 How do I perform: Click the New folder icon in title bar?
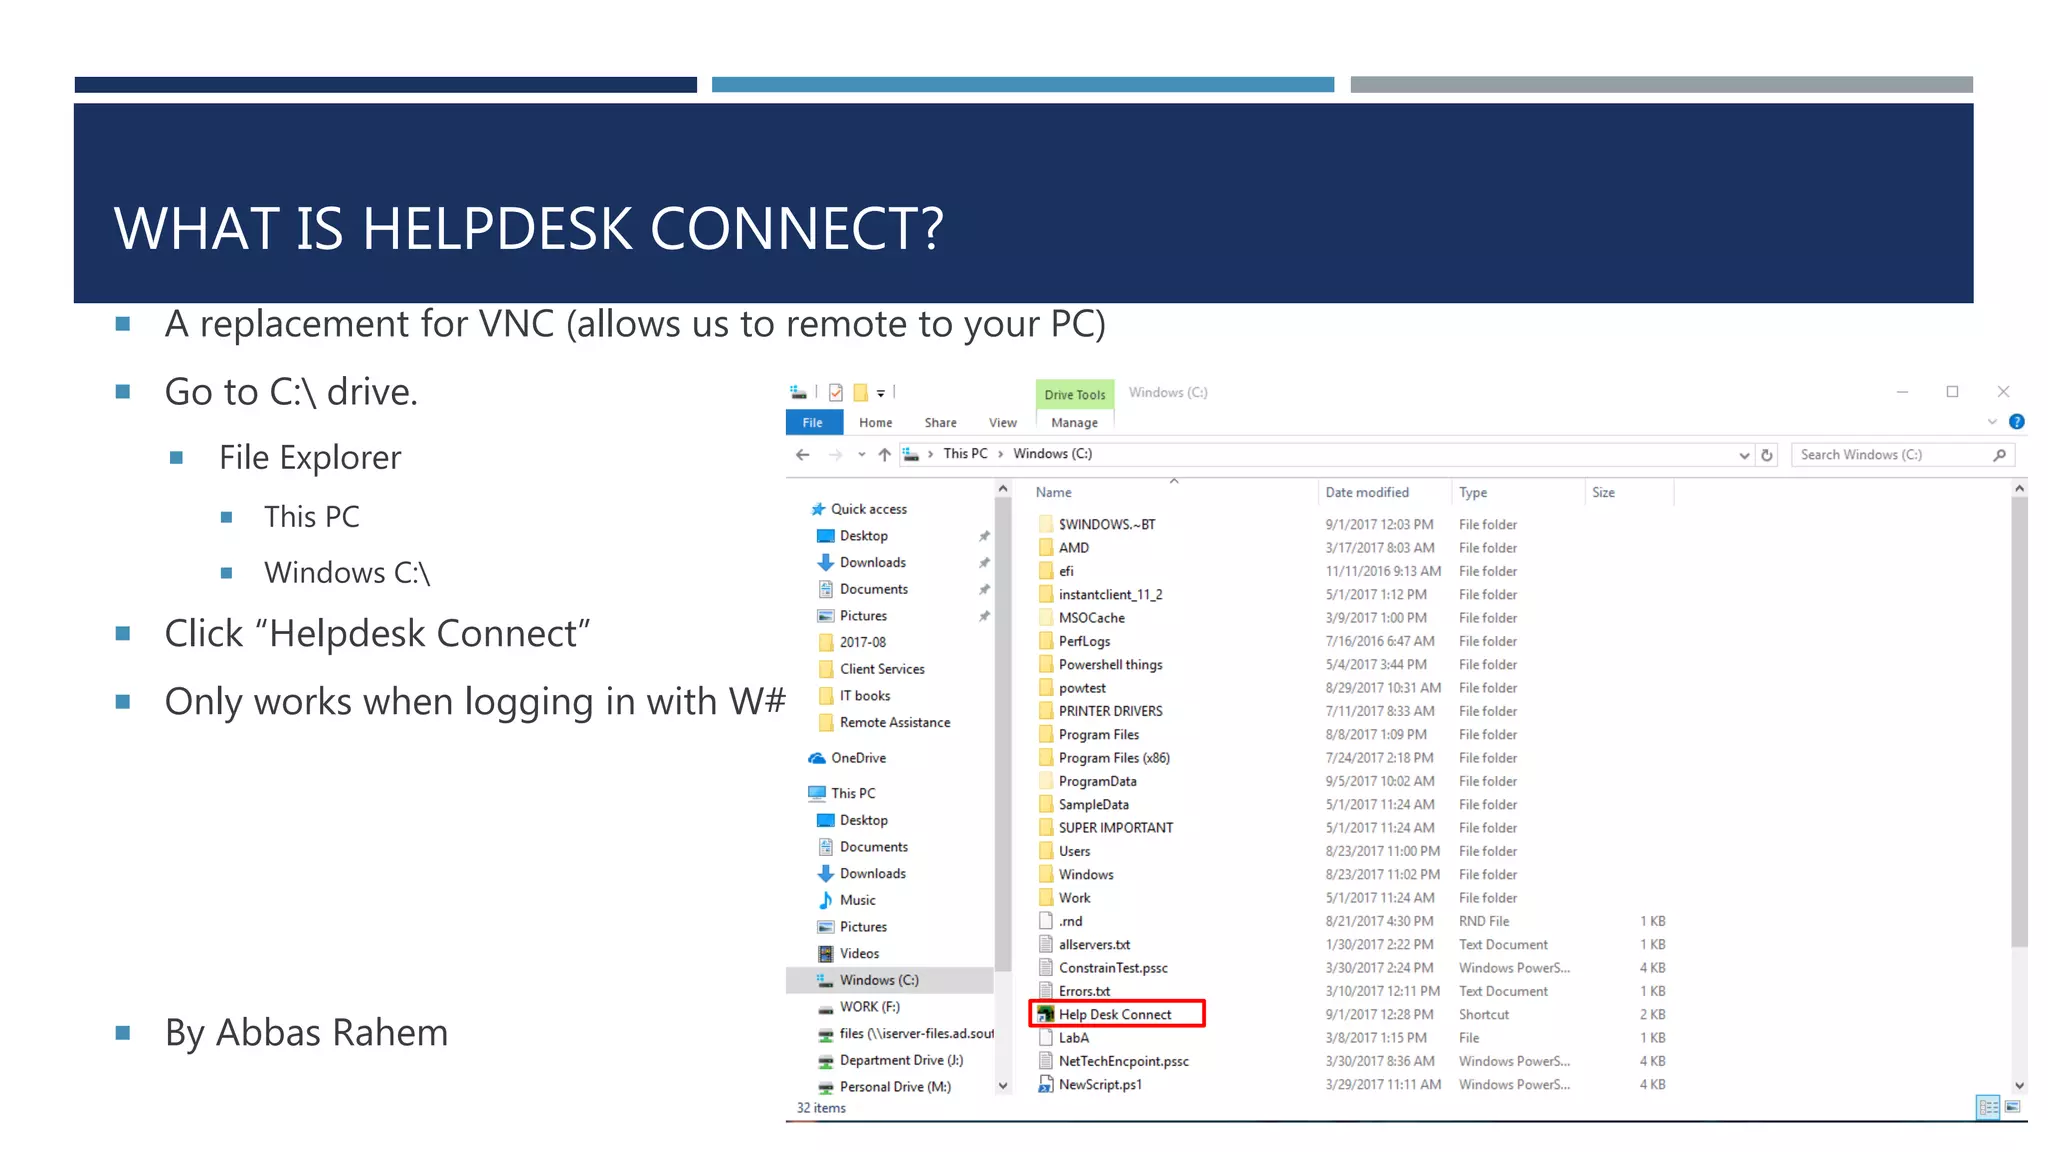click(x=860, y=393)
